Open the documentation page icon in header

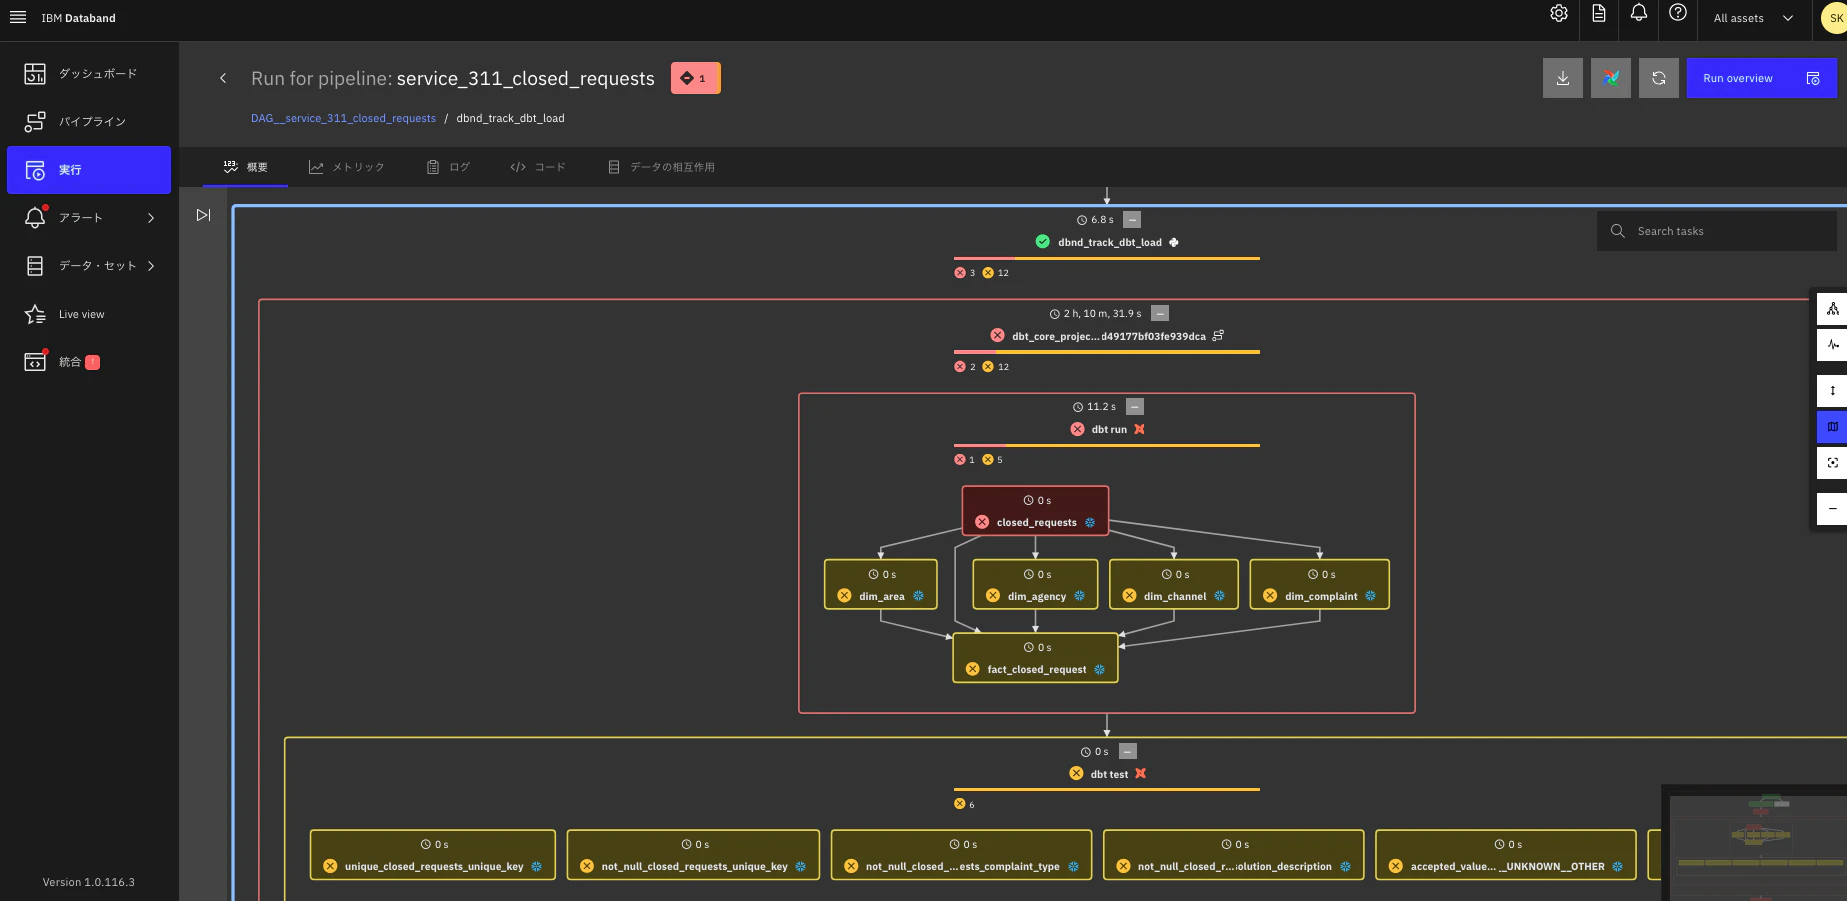1599,13
